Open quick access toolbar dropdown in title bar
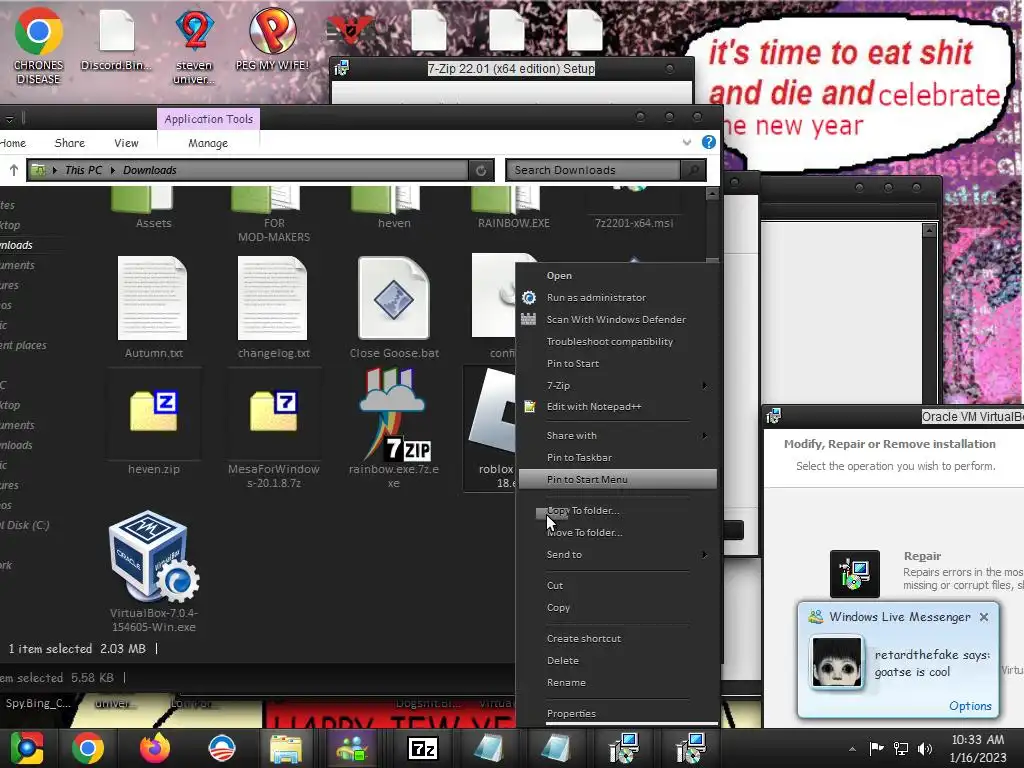1024x768 pixels. click(10, 119)
